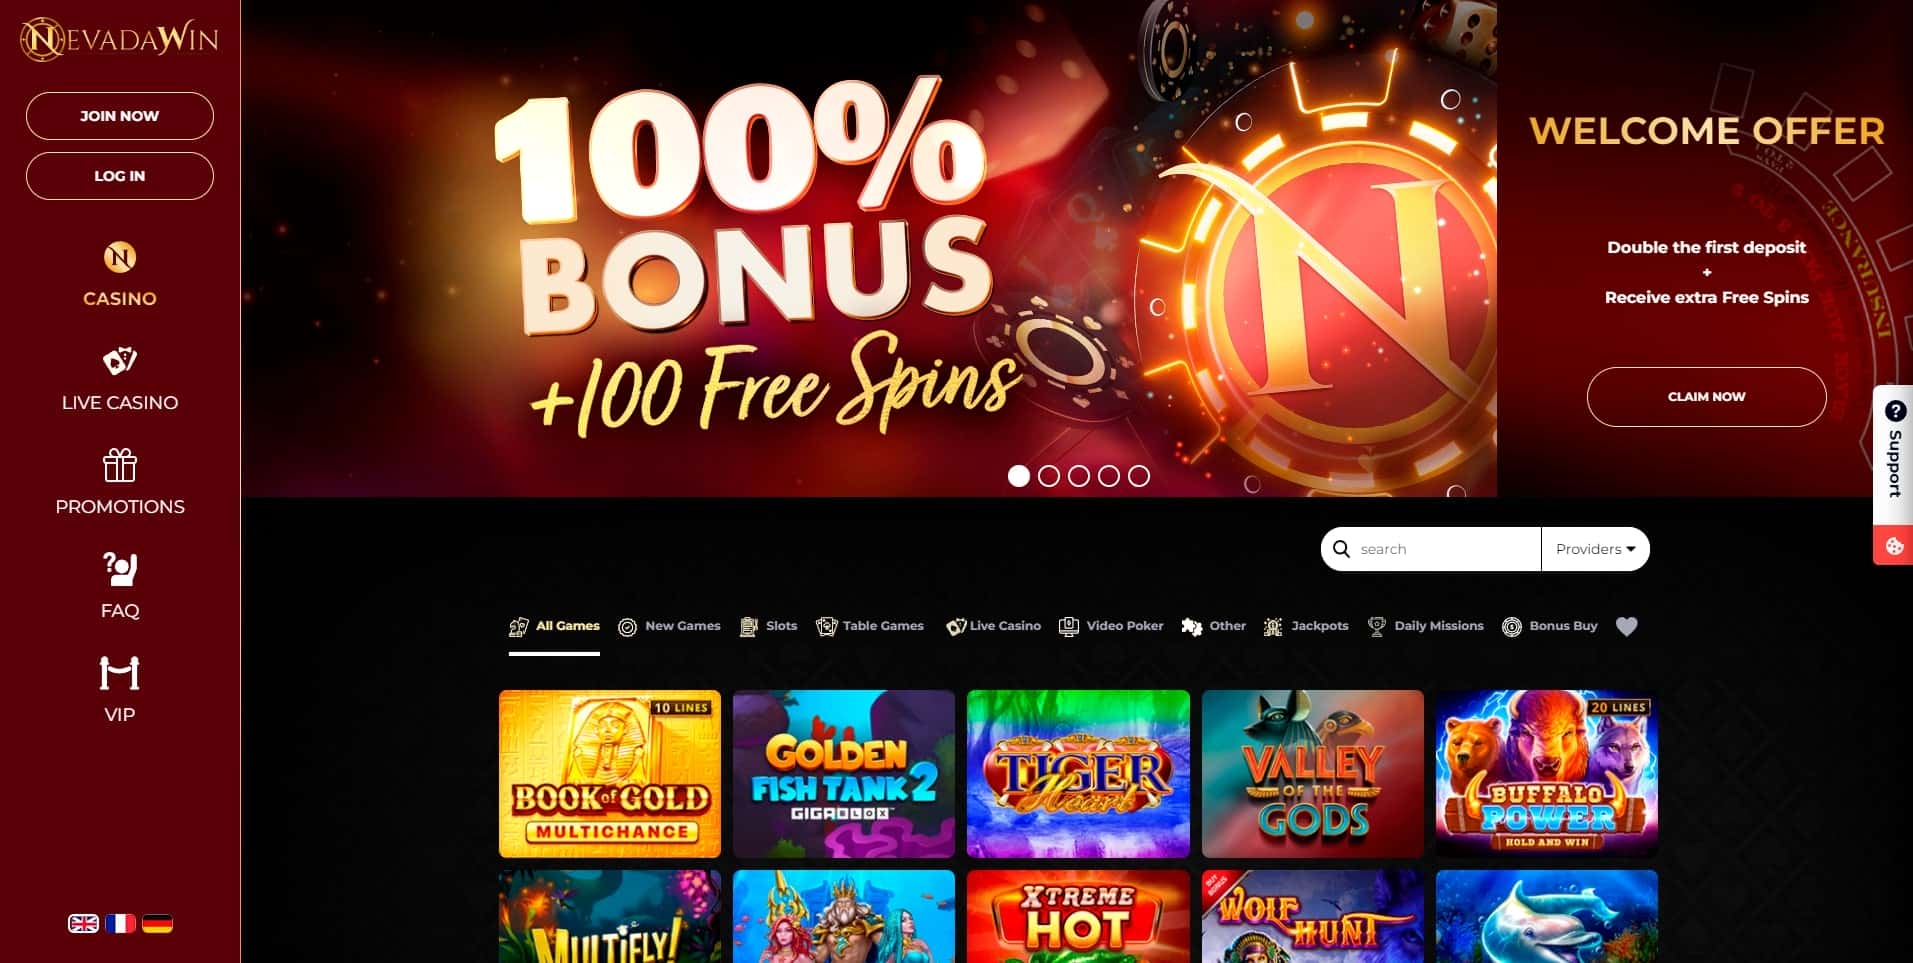Click the CLAIM NOW welcome offer button
The height and width of the screenshot is (963, 1913).
tap(1706, 397)
